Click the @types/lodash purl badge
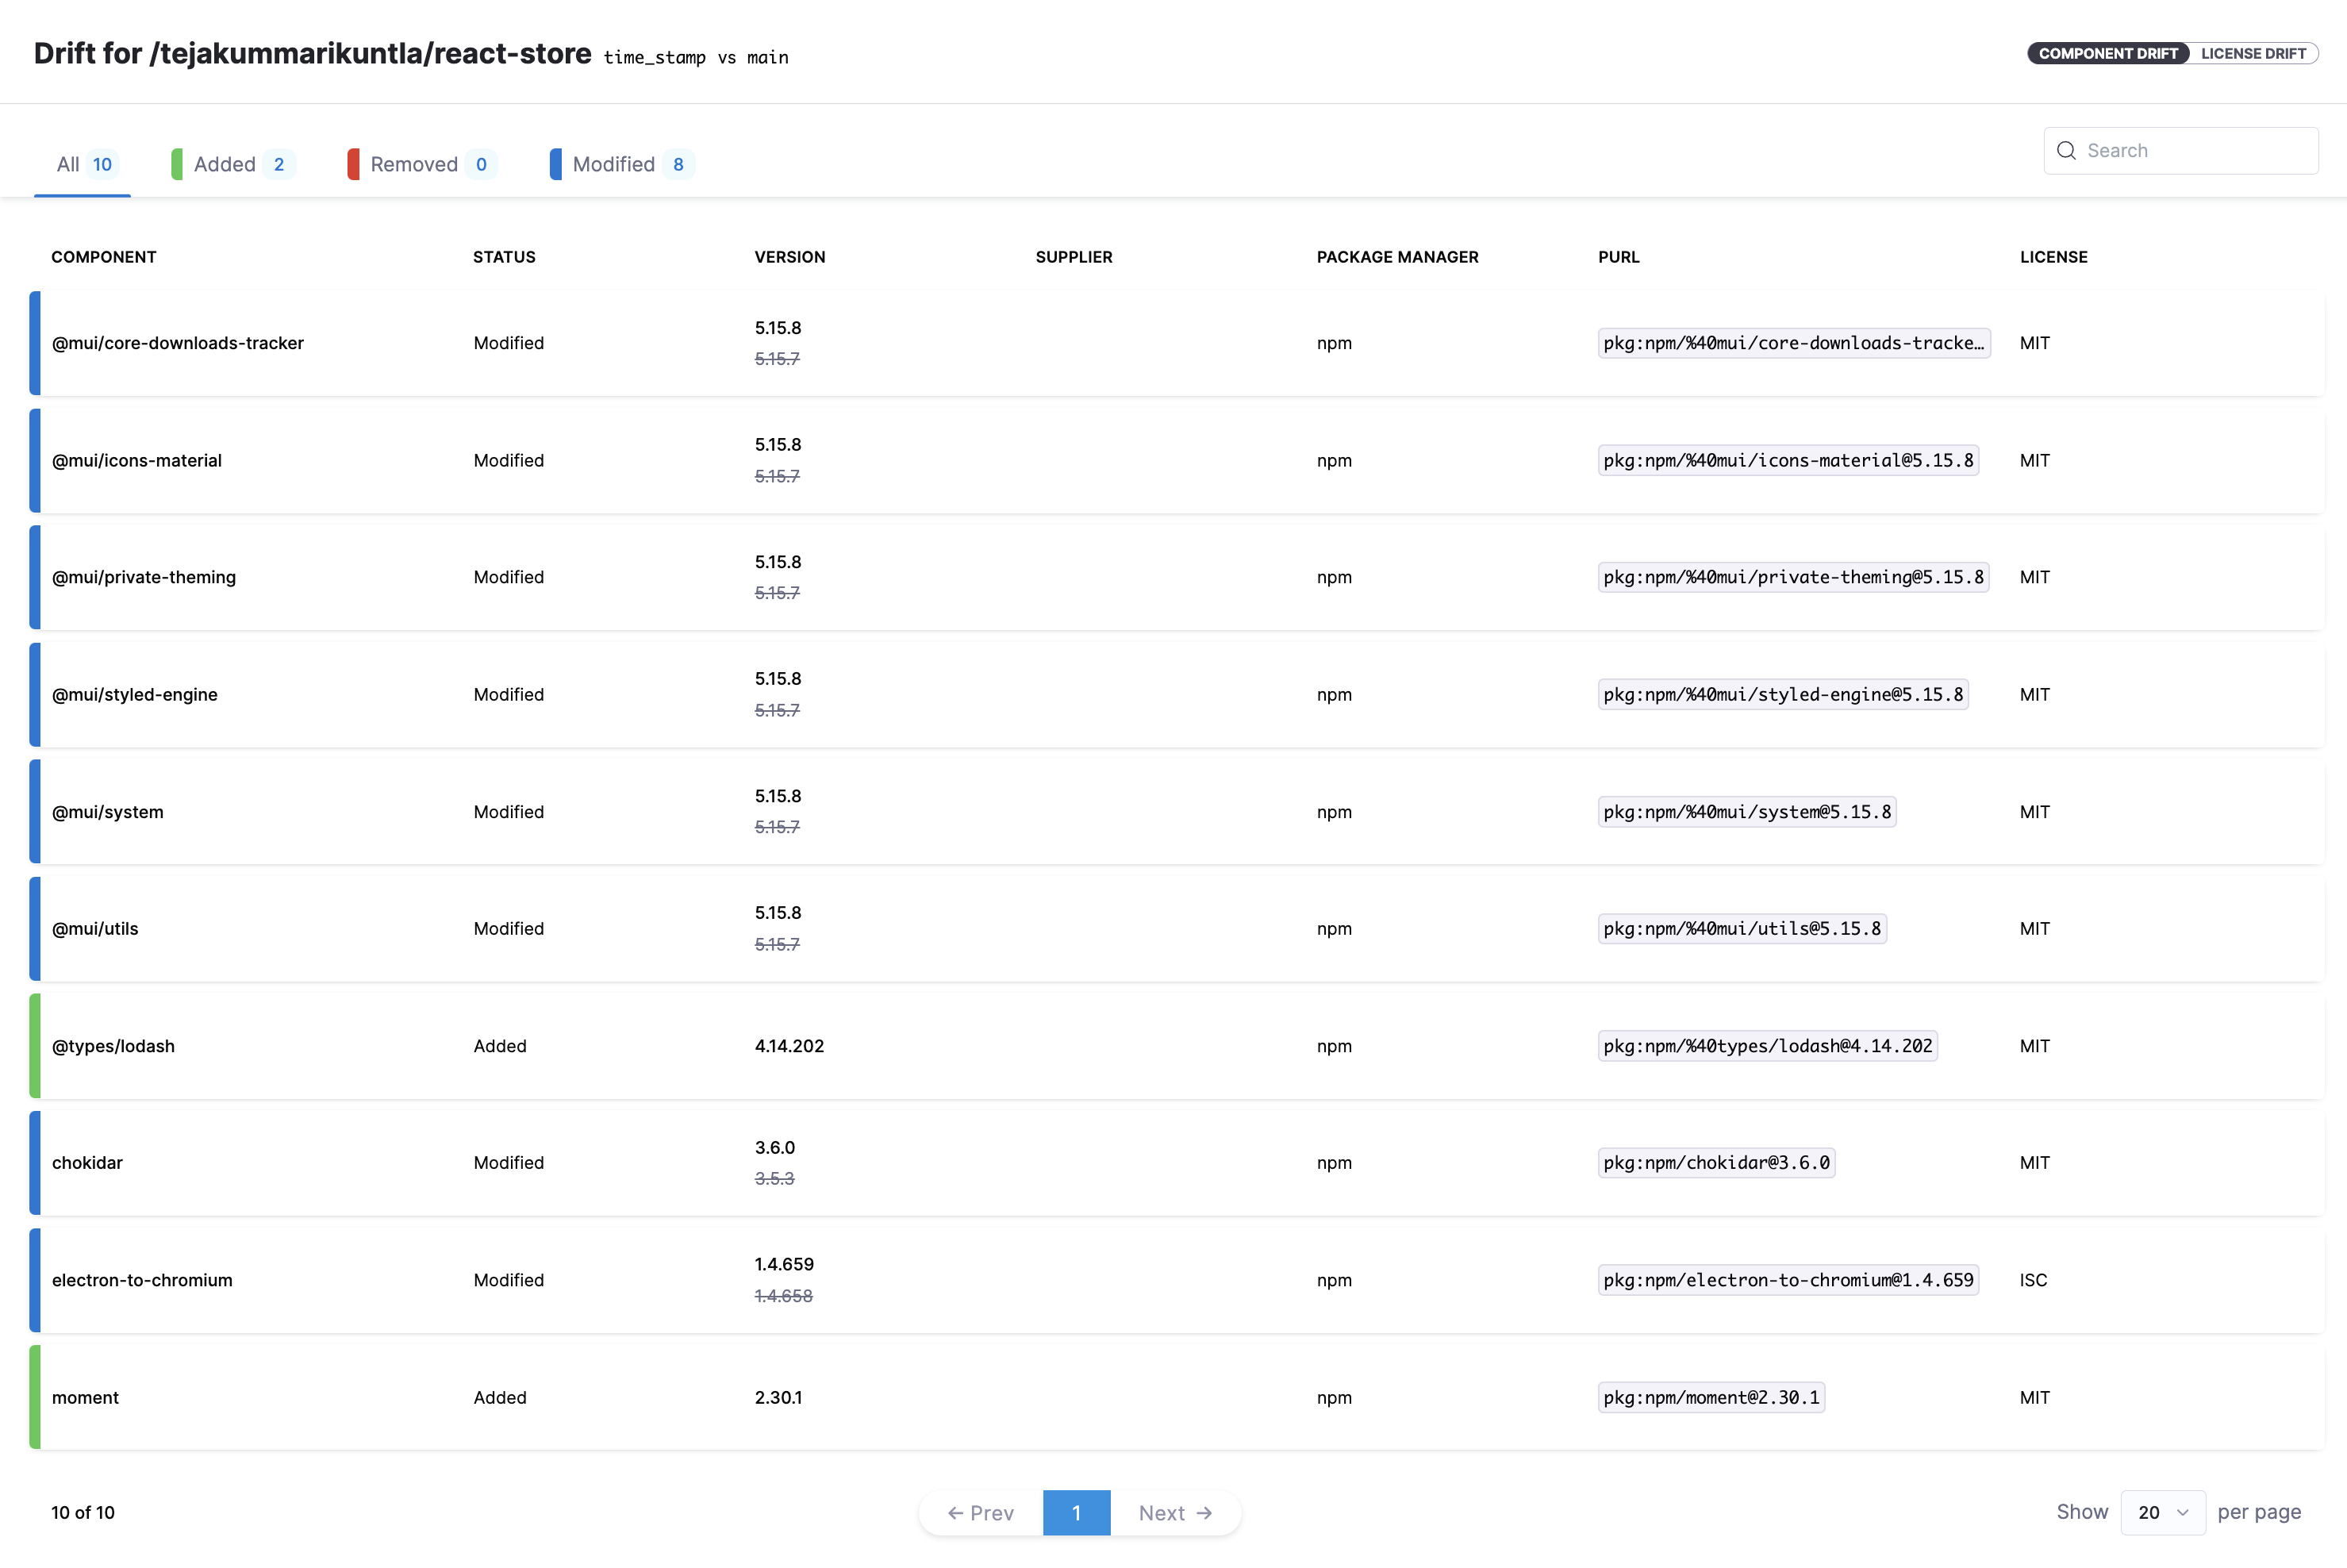 [1767, 1046]
